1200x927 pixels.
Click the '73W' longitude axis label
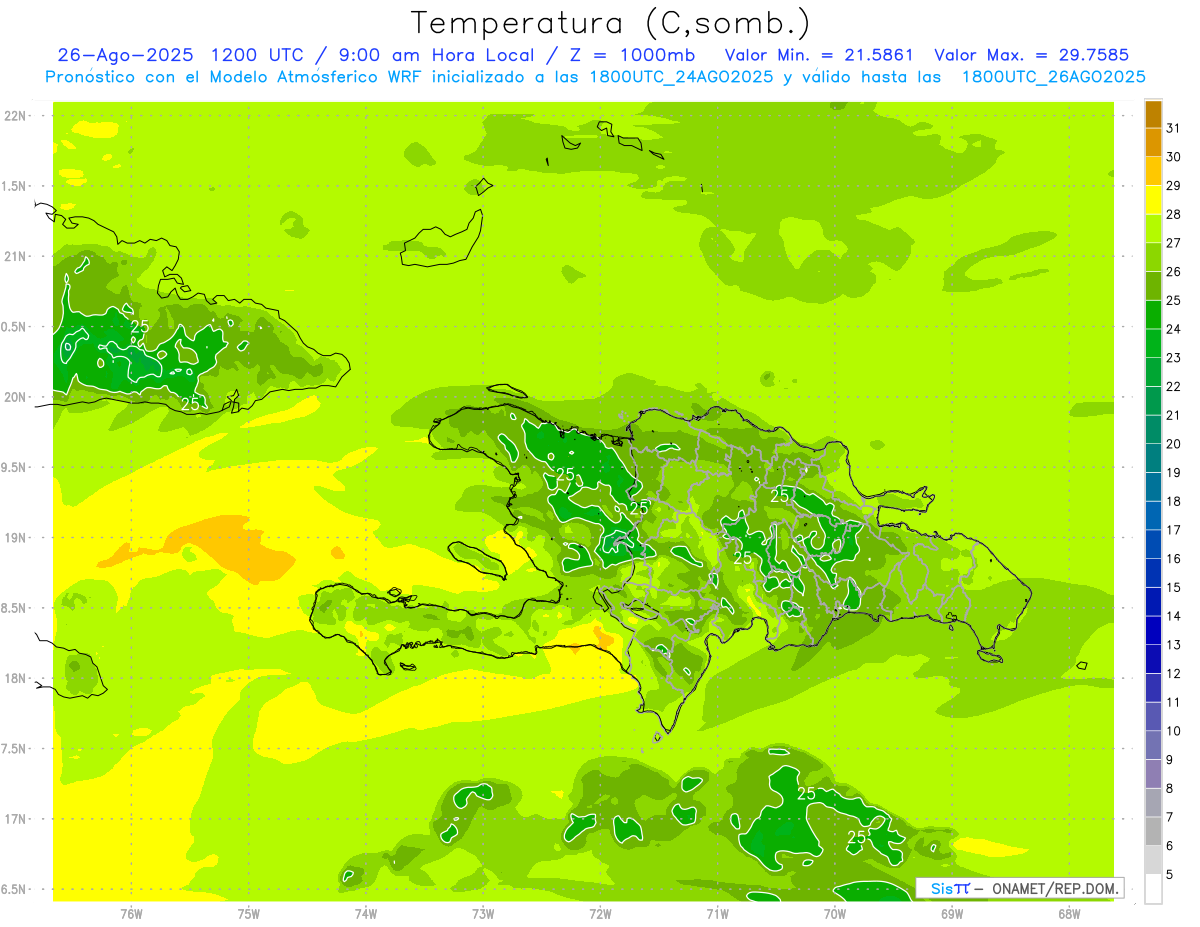point(483,913)
